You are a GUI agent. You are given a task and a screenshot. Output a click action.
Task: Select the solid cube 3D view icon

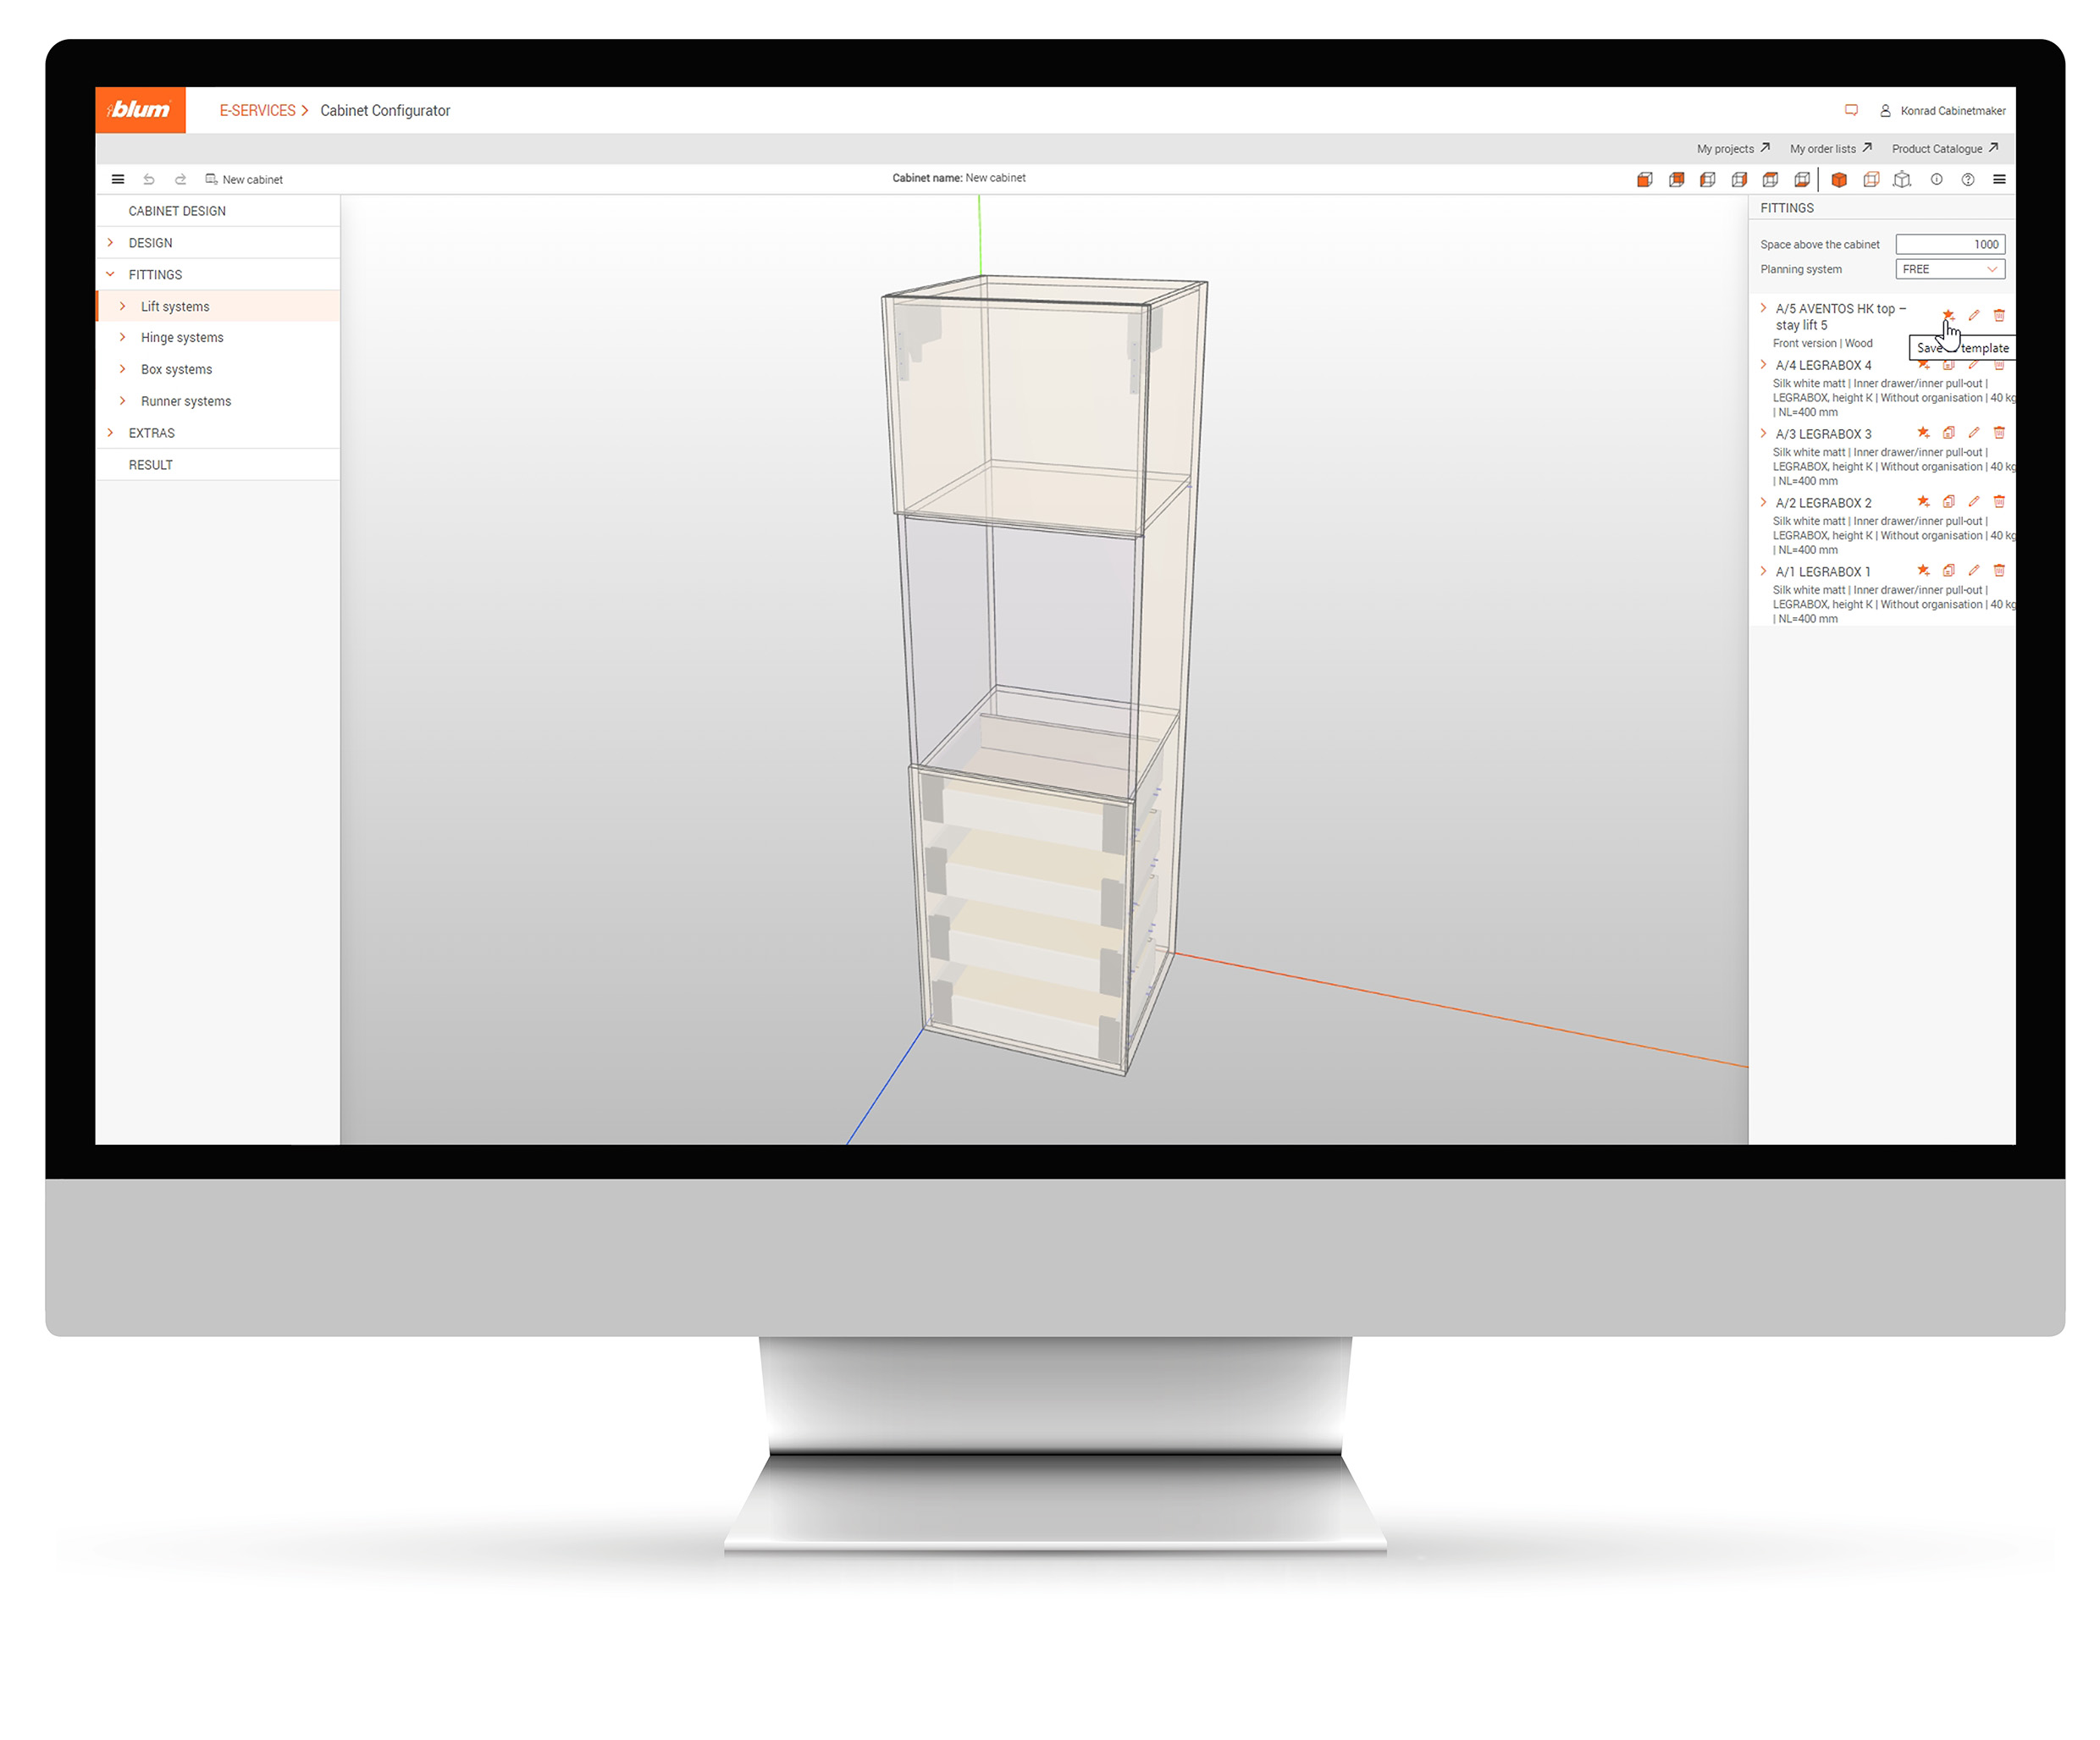coord(1840,181)
